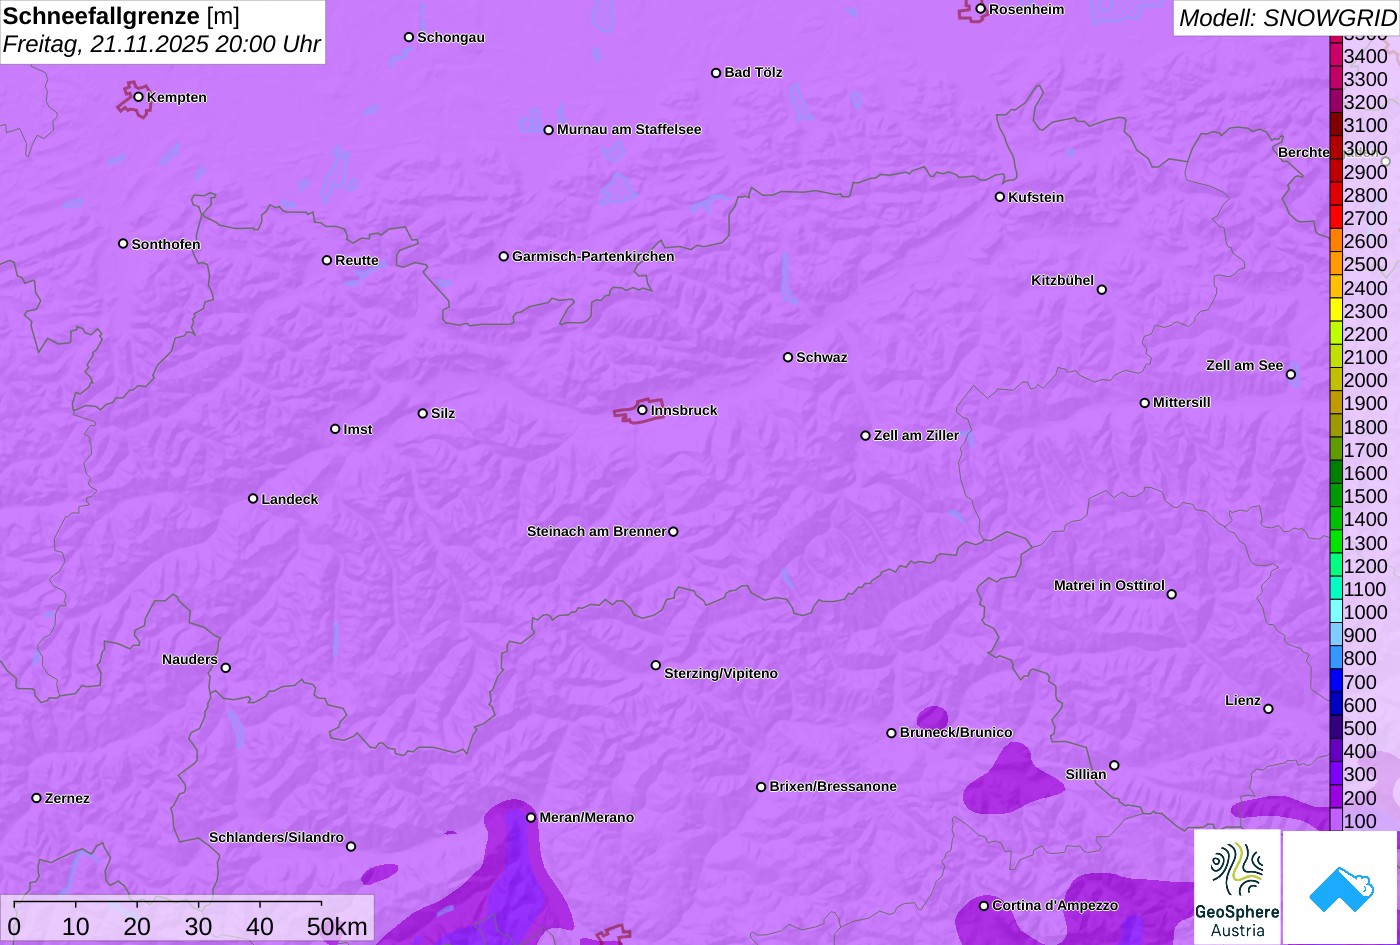Select the Reutte marker dot
Viewport: 1400px width, 945px height.
[x=326, y=260]
